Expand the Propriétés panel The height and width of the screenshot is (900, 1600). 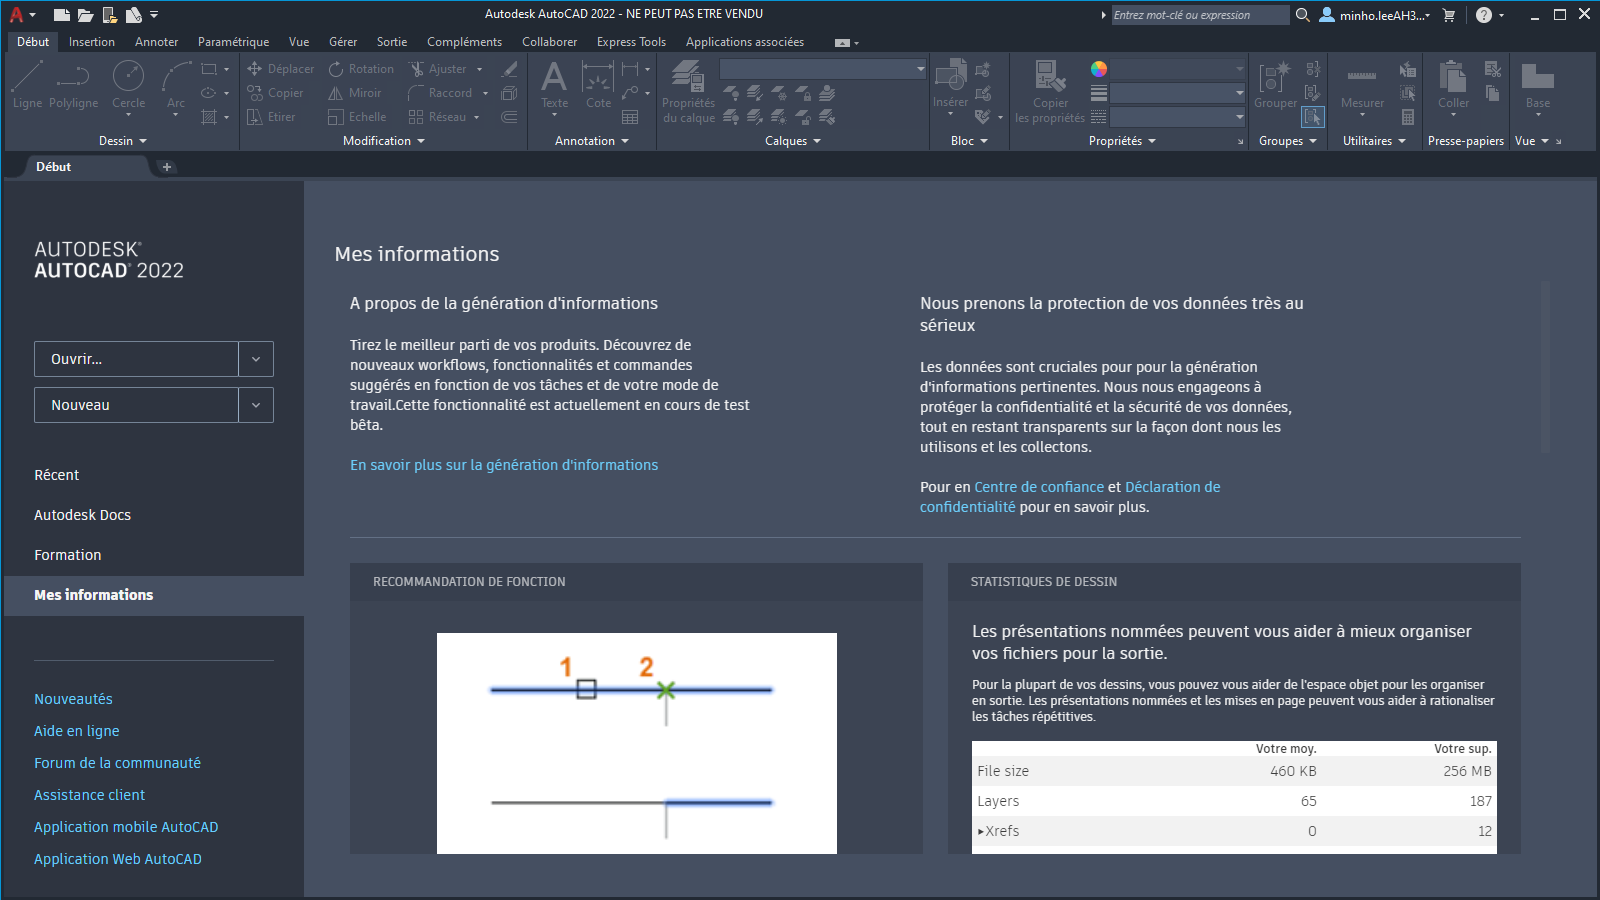coord(1122,141)
